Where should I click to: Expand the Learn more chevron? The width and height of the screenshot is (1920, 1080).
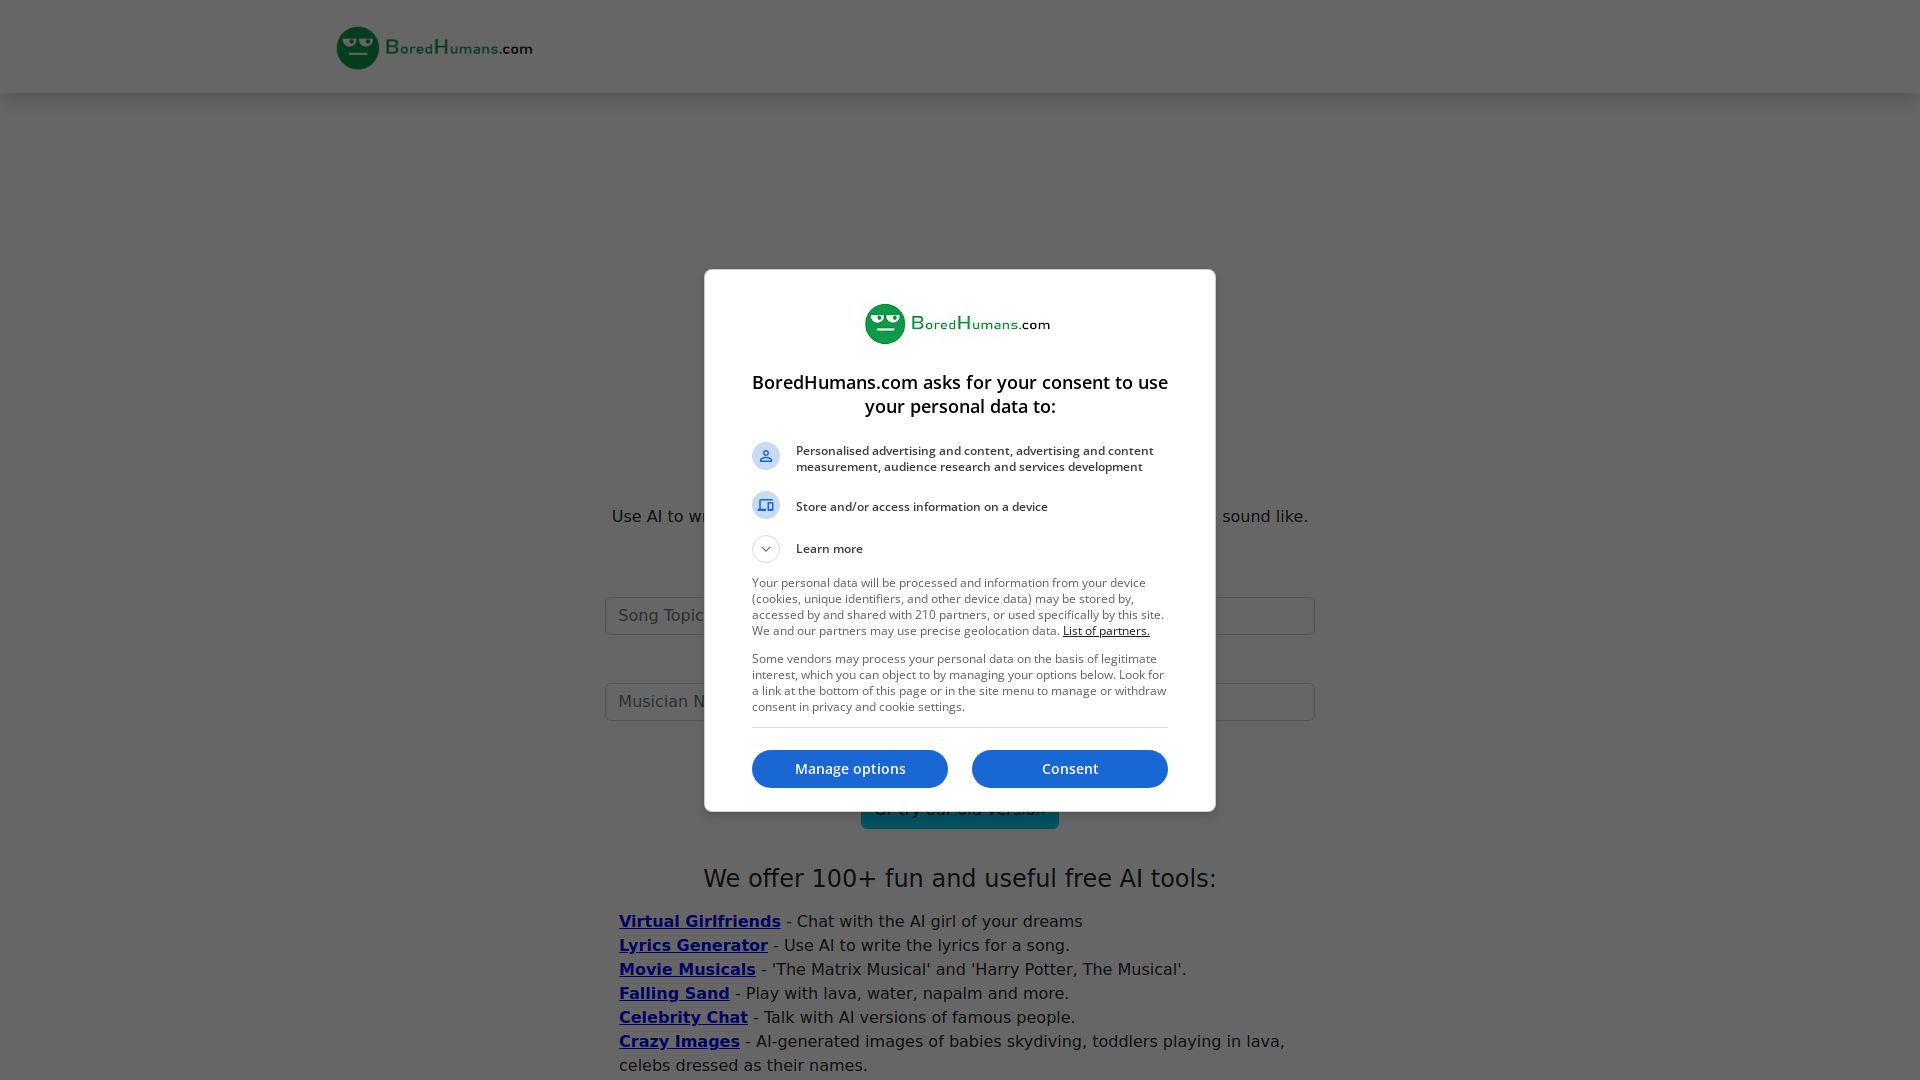766,549
